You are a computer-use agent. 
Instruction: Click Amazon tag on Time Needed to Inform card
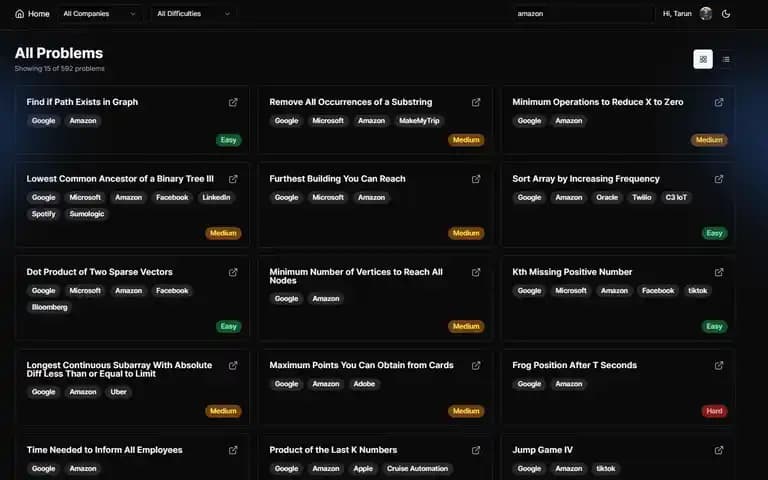pos(83,469)
